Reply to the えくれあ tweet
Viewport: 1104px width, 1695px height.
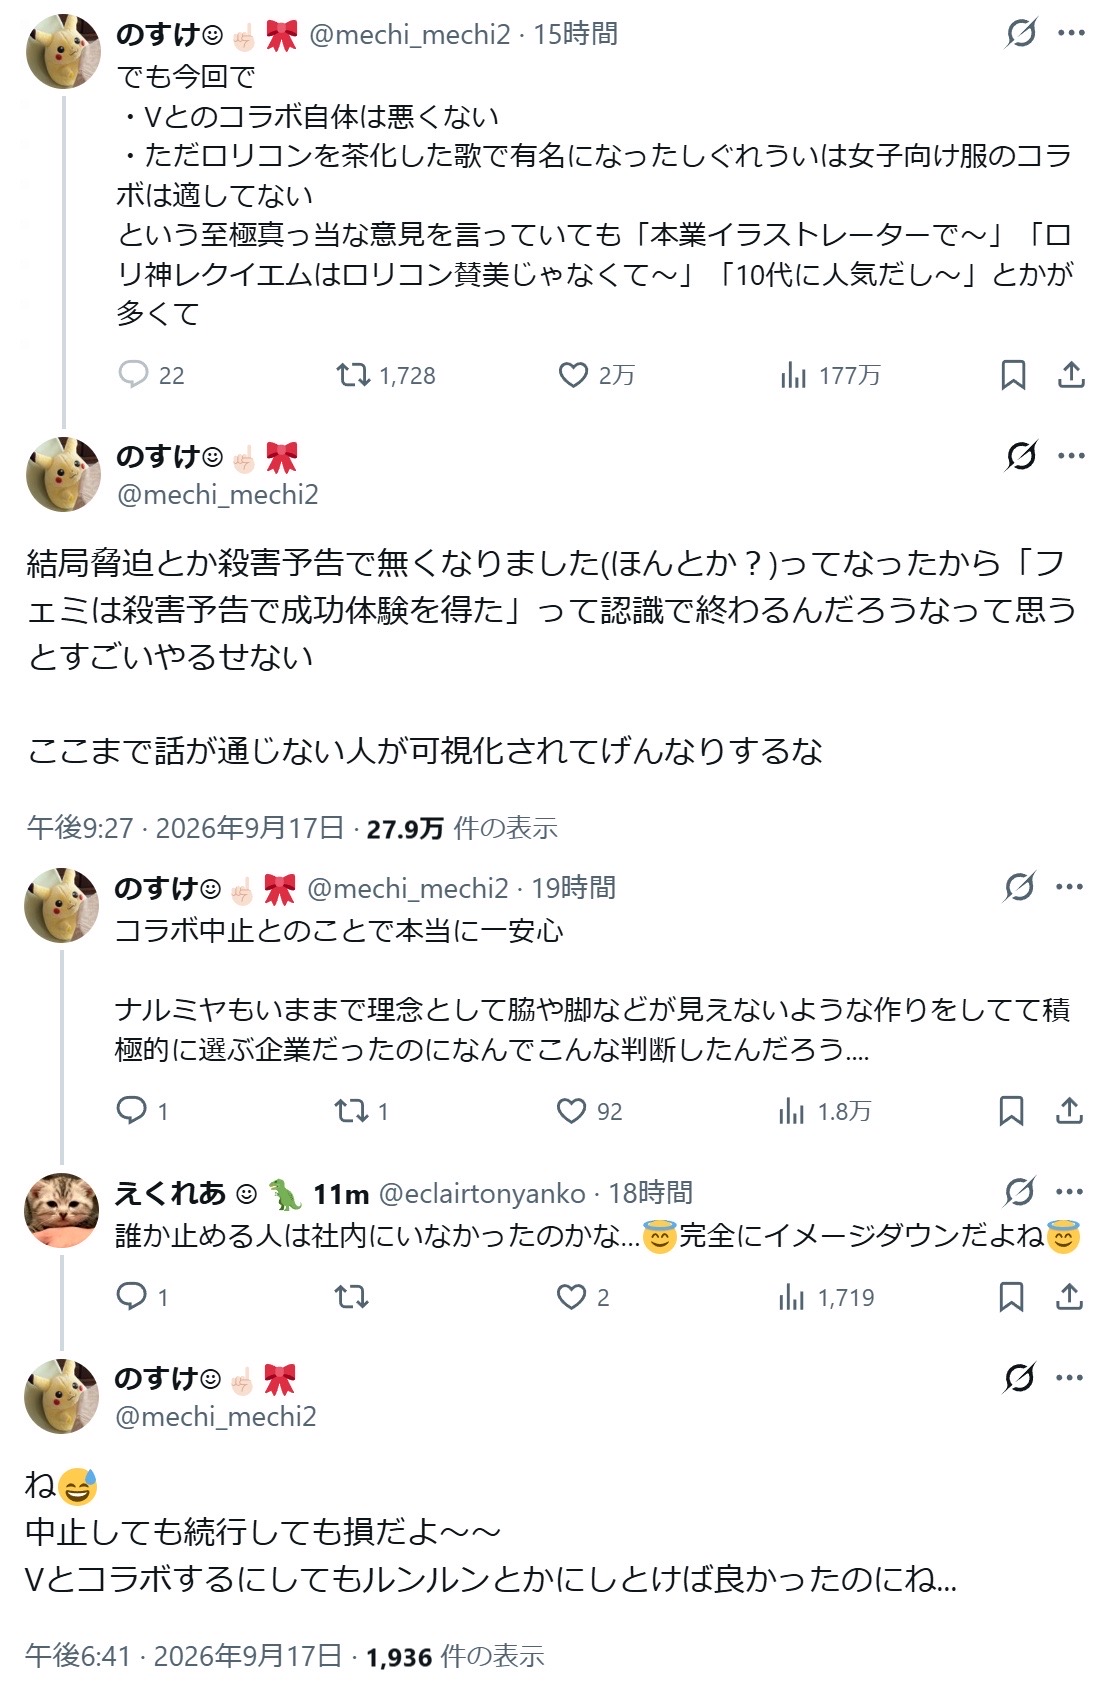[x=142, y=1297]
